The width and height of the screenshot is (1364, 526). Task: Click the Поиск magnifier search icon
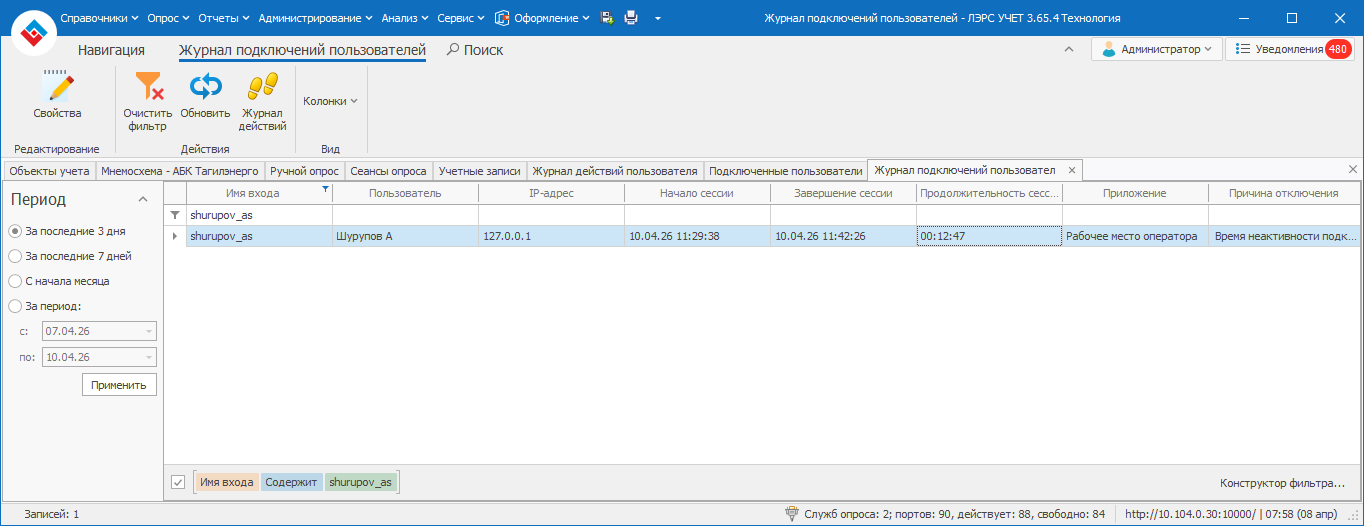click(453, 50)
